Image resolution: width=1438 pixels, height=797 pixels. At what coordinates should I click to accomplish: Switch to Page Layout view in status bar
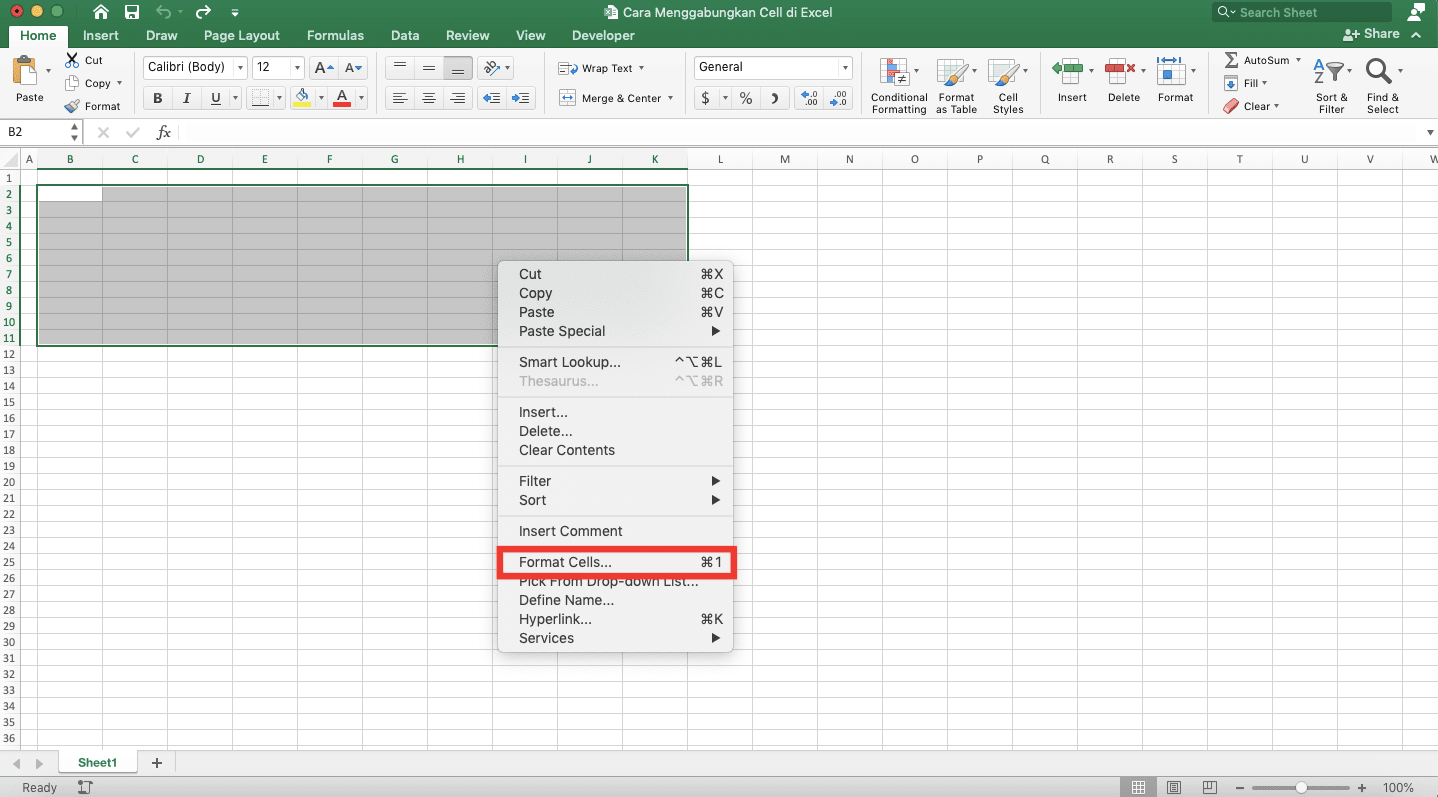point(1174,788)
